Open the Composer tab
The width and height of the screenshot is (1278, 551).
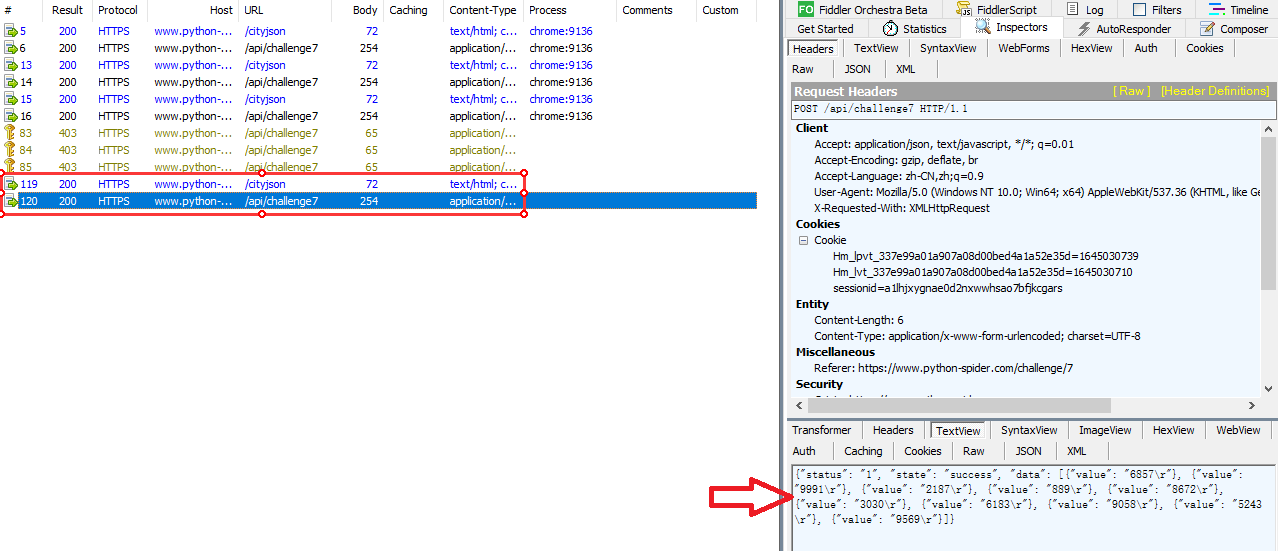1234,29
